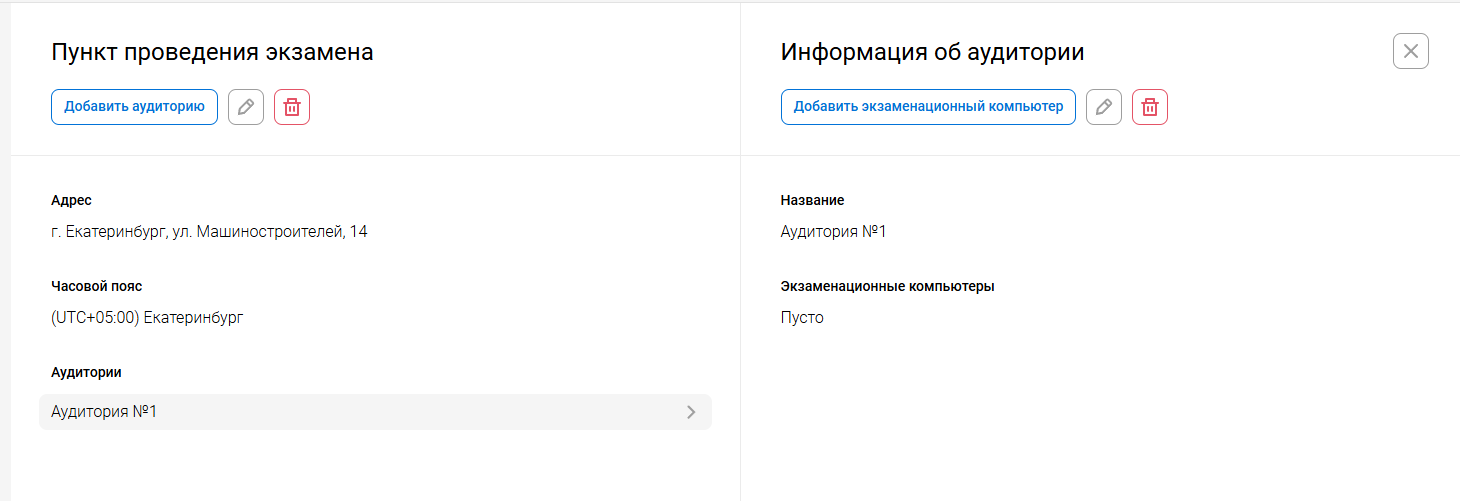Close the Информация об аудитории panel
Screen dimensions: 1460x501
pos(1410,51)
